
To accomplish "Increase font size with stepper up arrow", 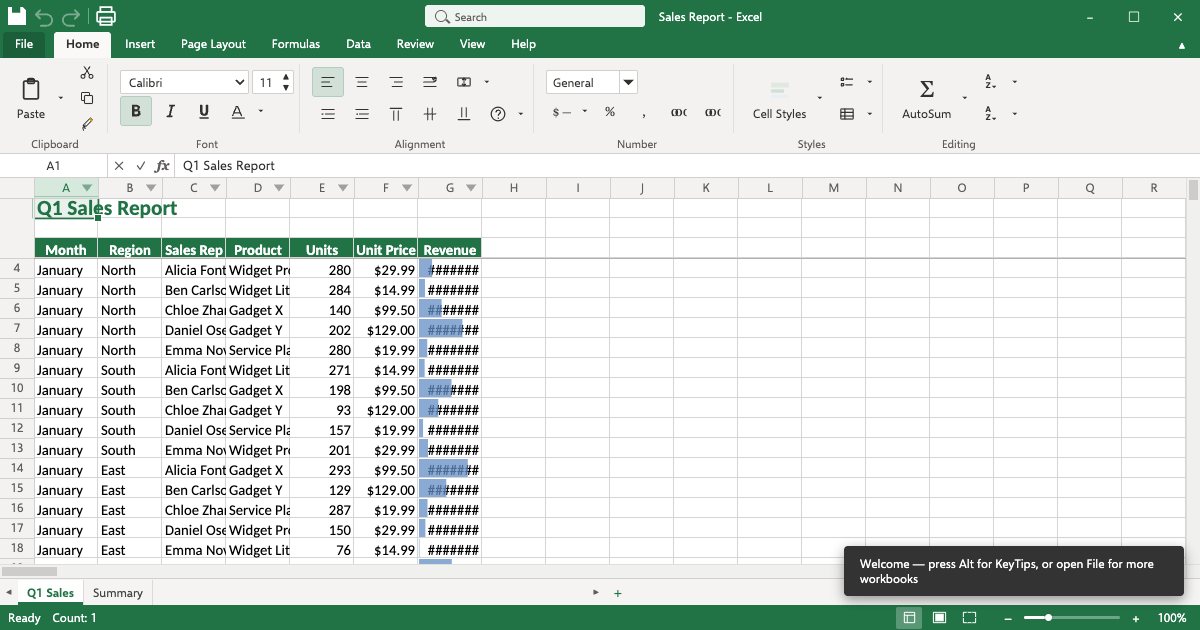I will (287, 77).
